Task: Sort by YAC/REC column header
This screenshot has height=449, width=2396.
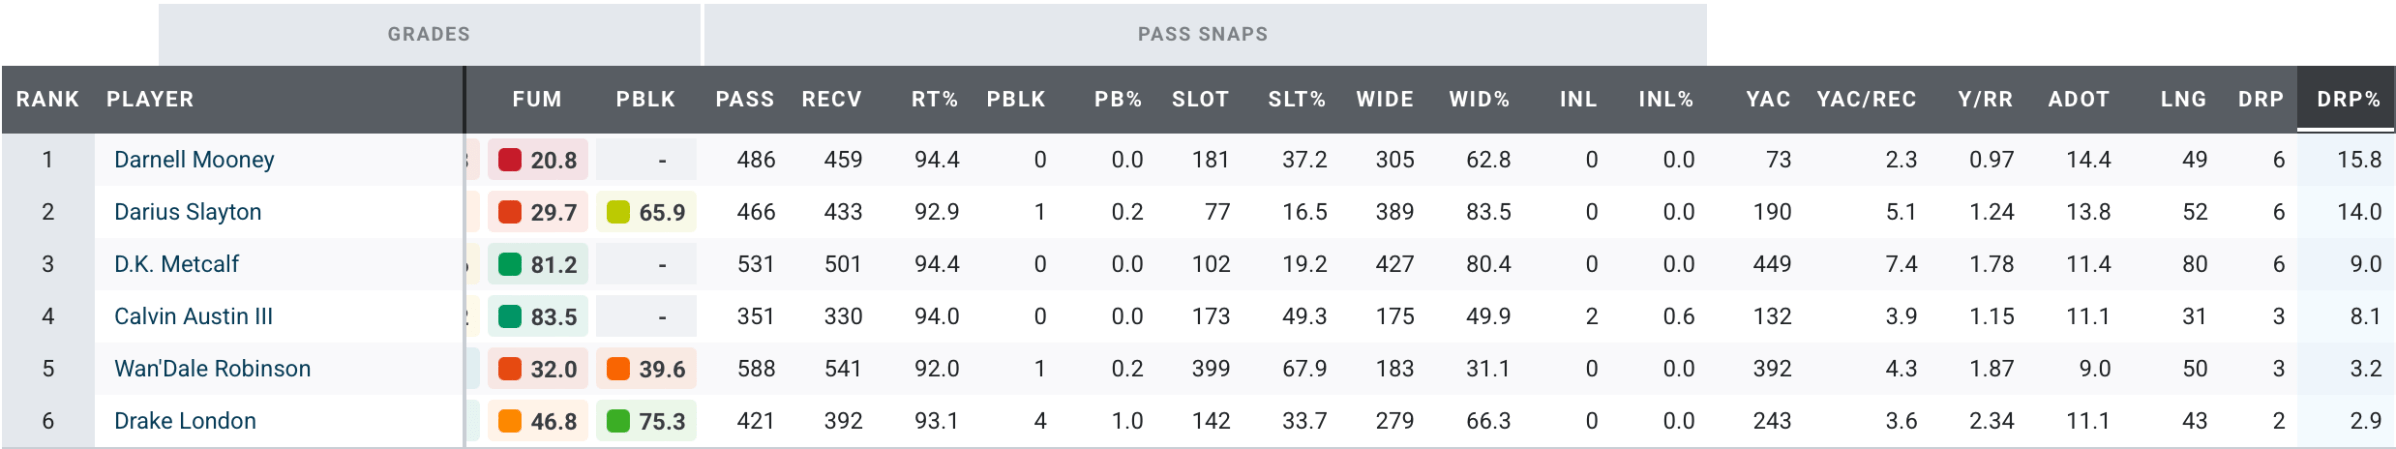Action: pyautogui.click(x=1866, y=100)
